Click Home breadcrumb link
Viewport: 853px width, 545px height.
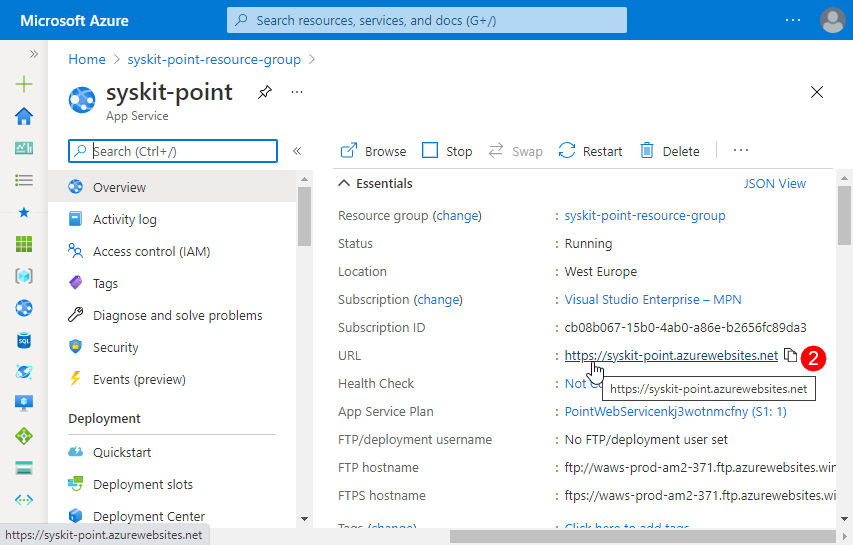(x=87, y=59)
